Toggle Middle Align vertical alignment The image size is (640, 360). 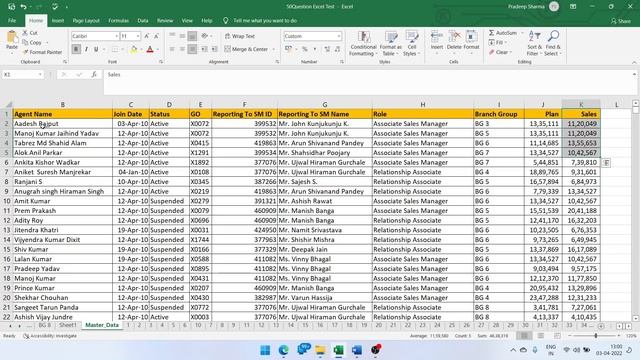point(182,36)
